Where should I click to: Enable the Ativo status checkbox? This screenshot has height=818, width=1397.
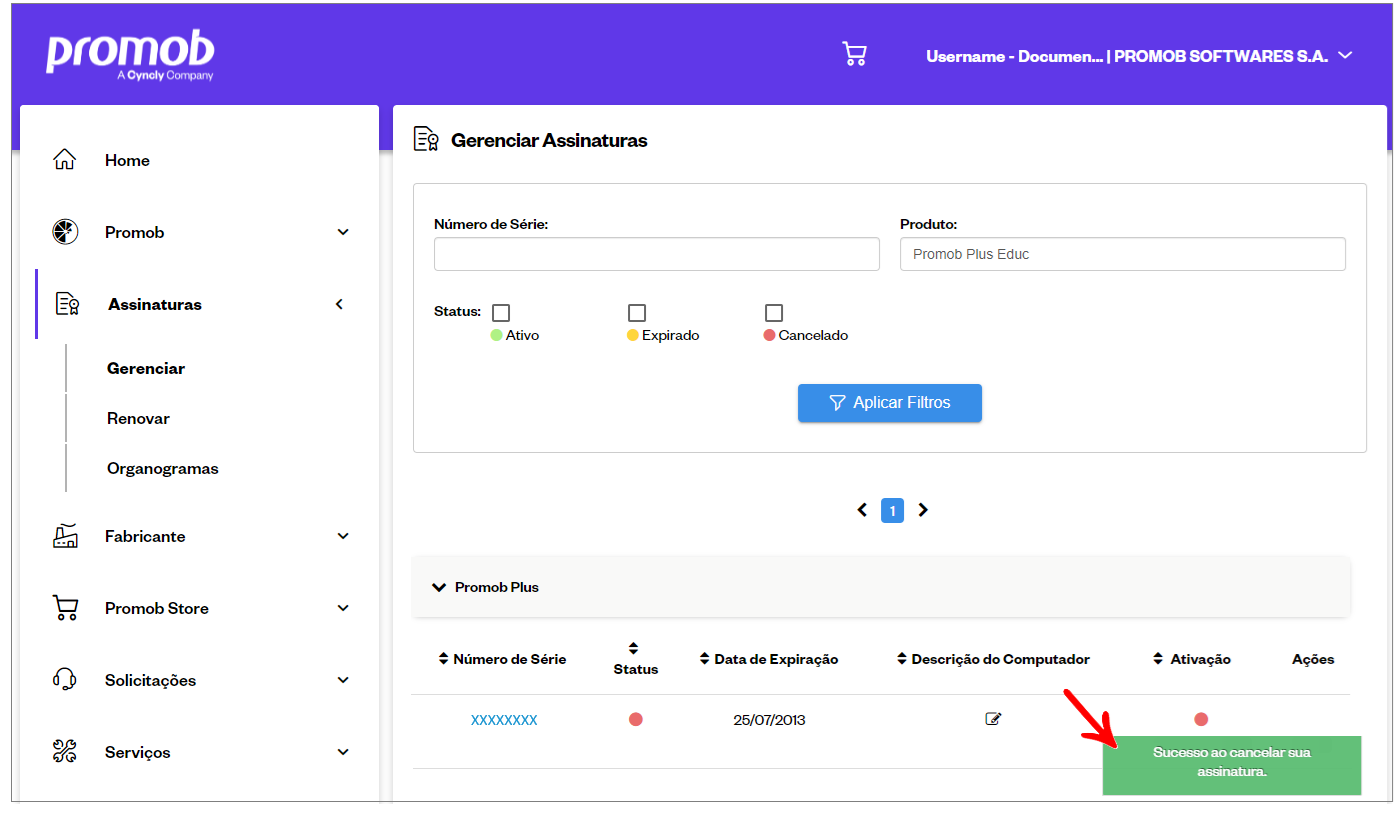pos(500,312)
